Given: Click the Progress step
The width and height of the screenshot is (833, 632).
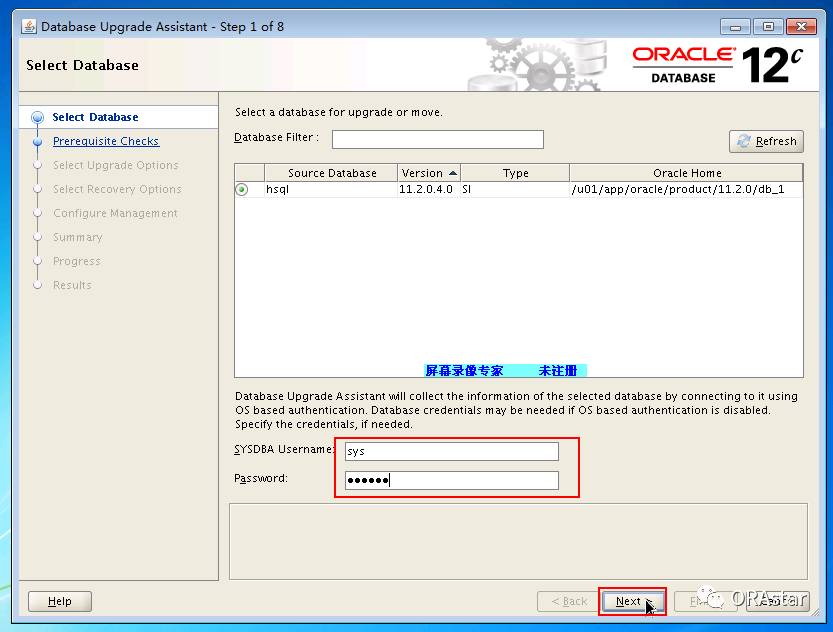Looking at the screenshot, I should coord(76,261).
